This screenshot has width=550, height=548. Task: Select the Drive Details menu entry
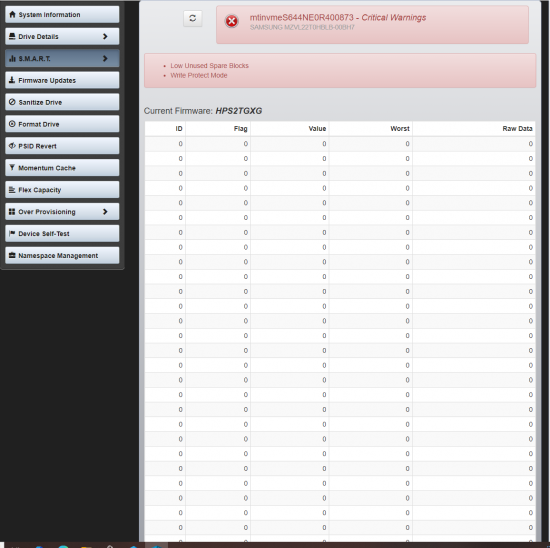coord(62,36)
